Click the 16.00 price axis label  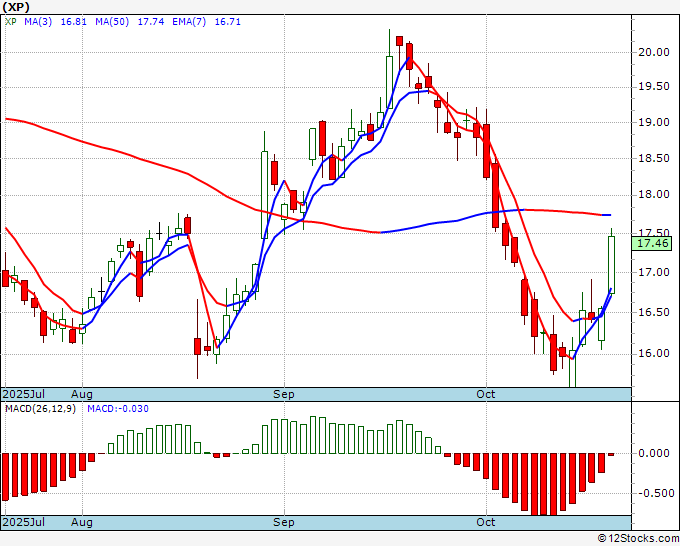click(654, 353)
